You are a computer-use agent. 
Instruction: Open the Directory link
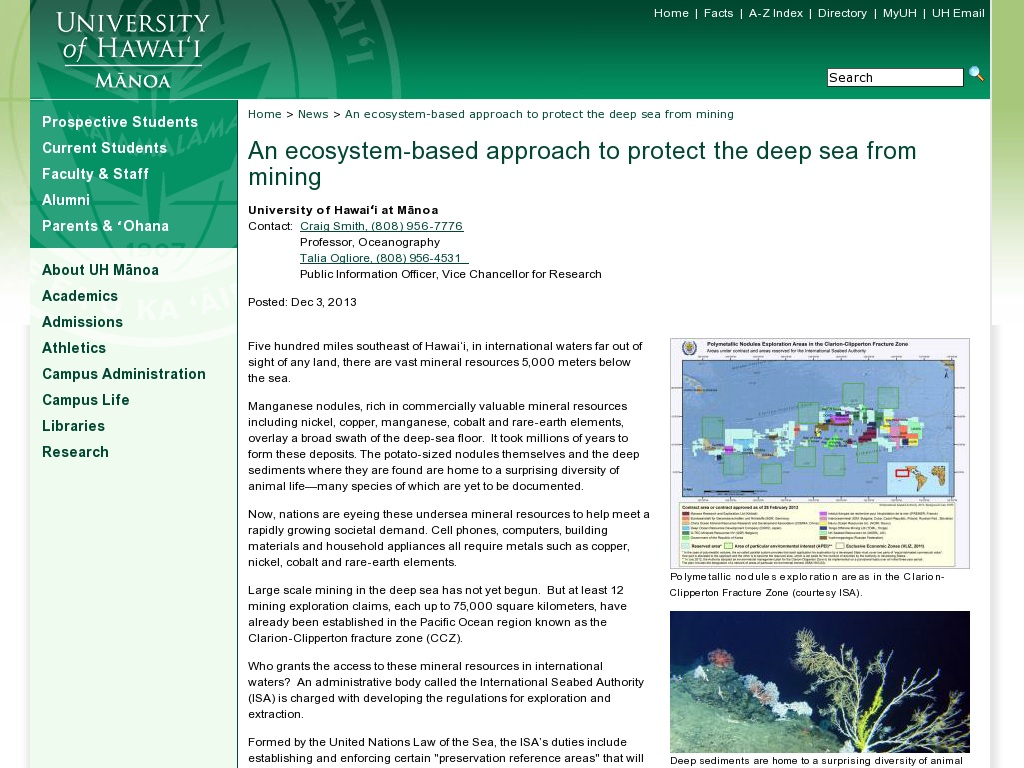[842, 13]
